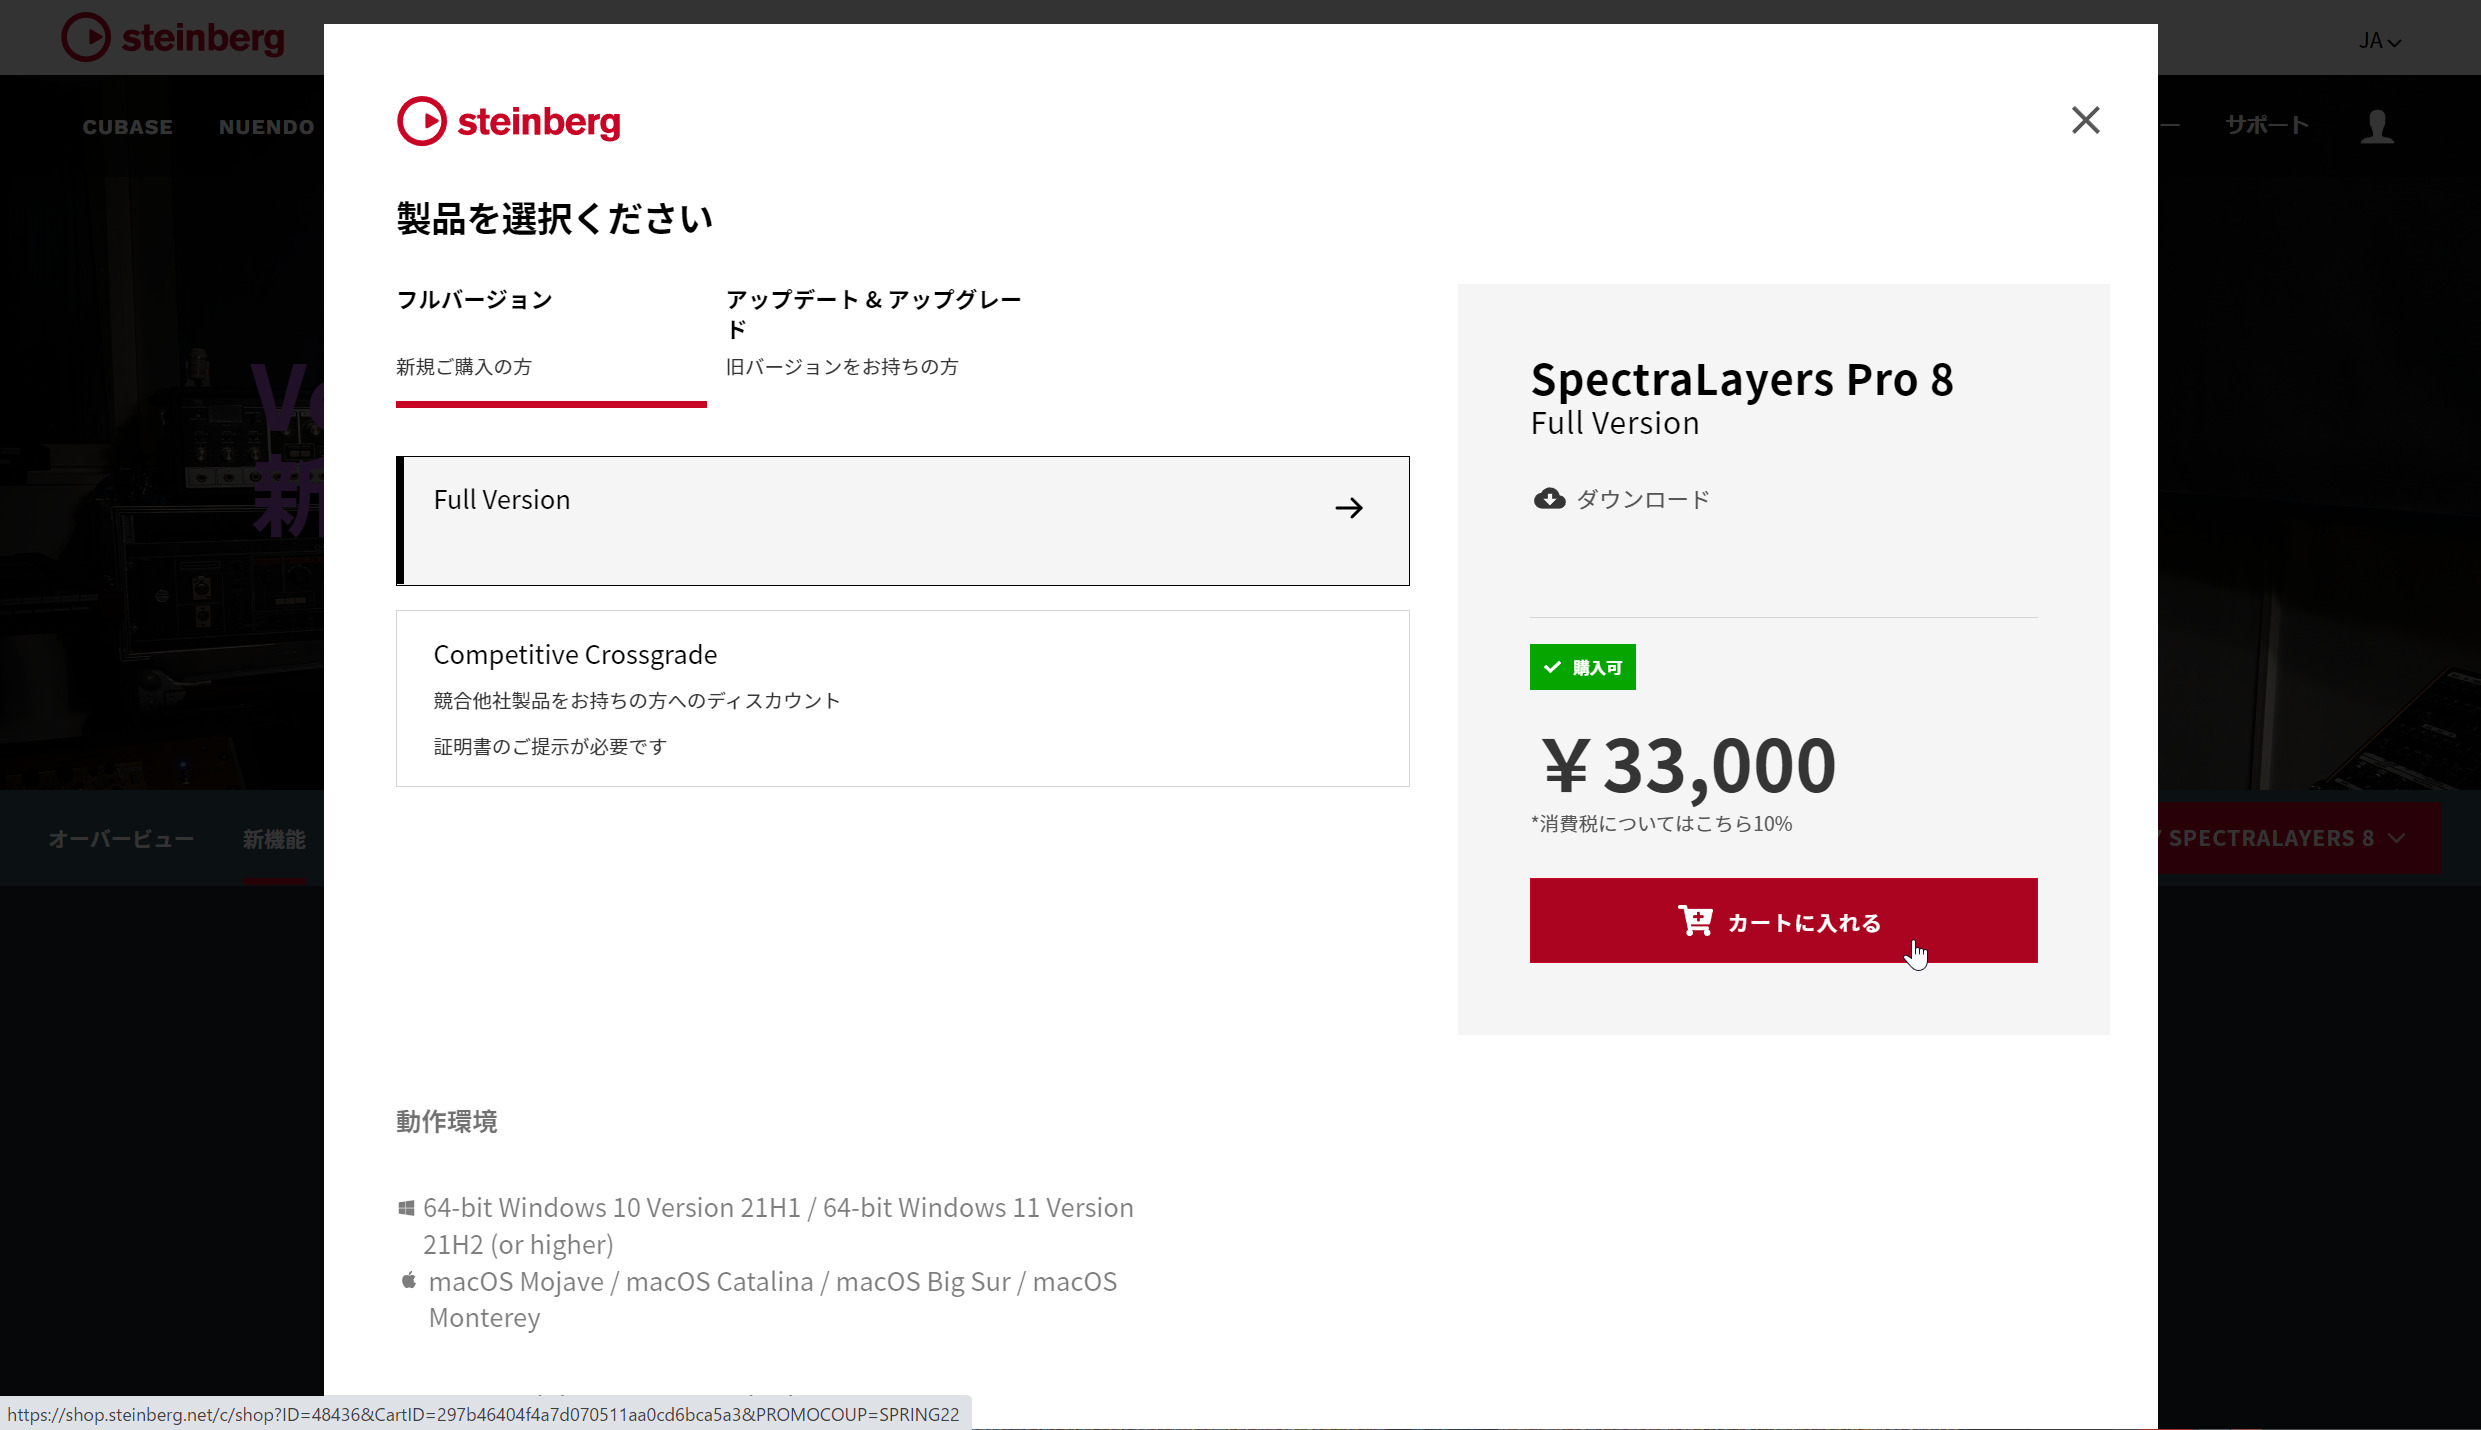Click the Steinberg logo in the dialog
The image size is (2481, 1430).
point(509,121)
